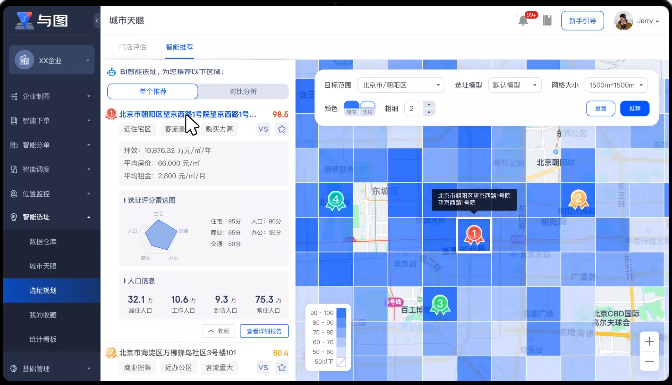
Task: Click the robot icon beside BI智能选址
Action: [x=111, y=72]
